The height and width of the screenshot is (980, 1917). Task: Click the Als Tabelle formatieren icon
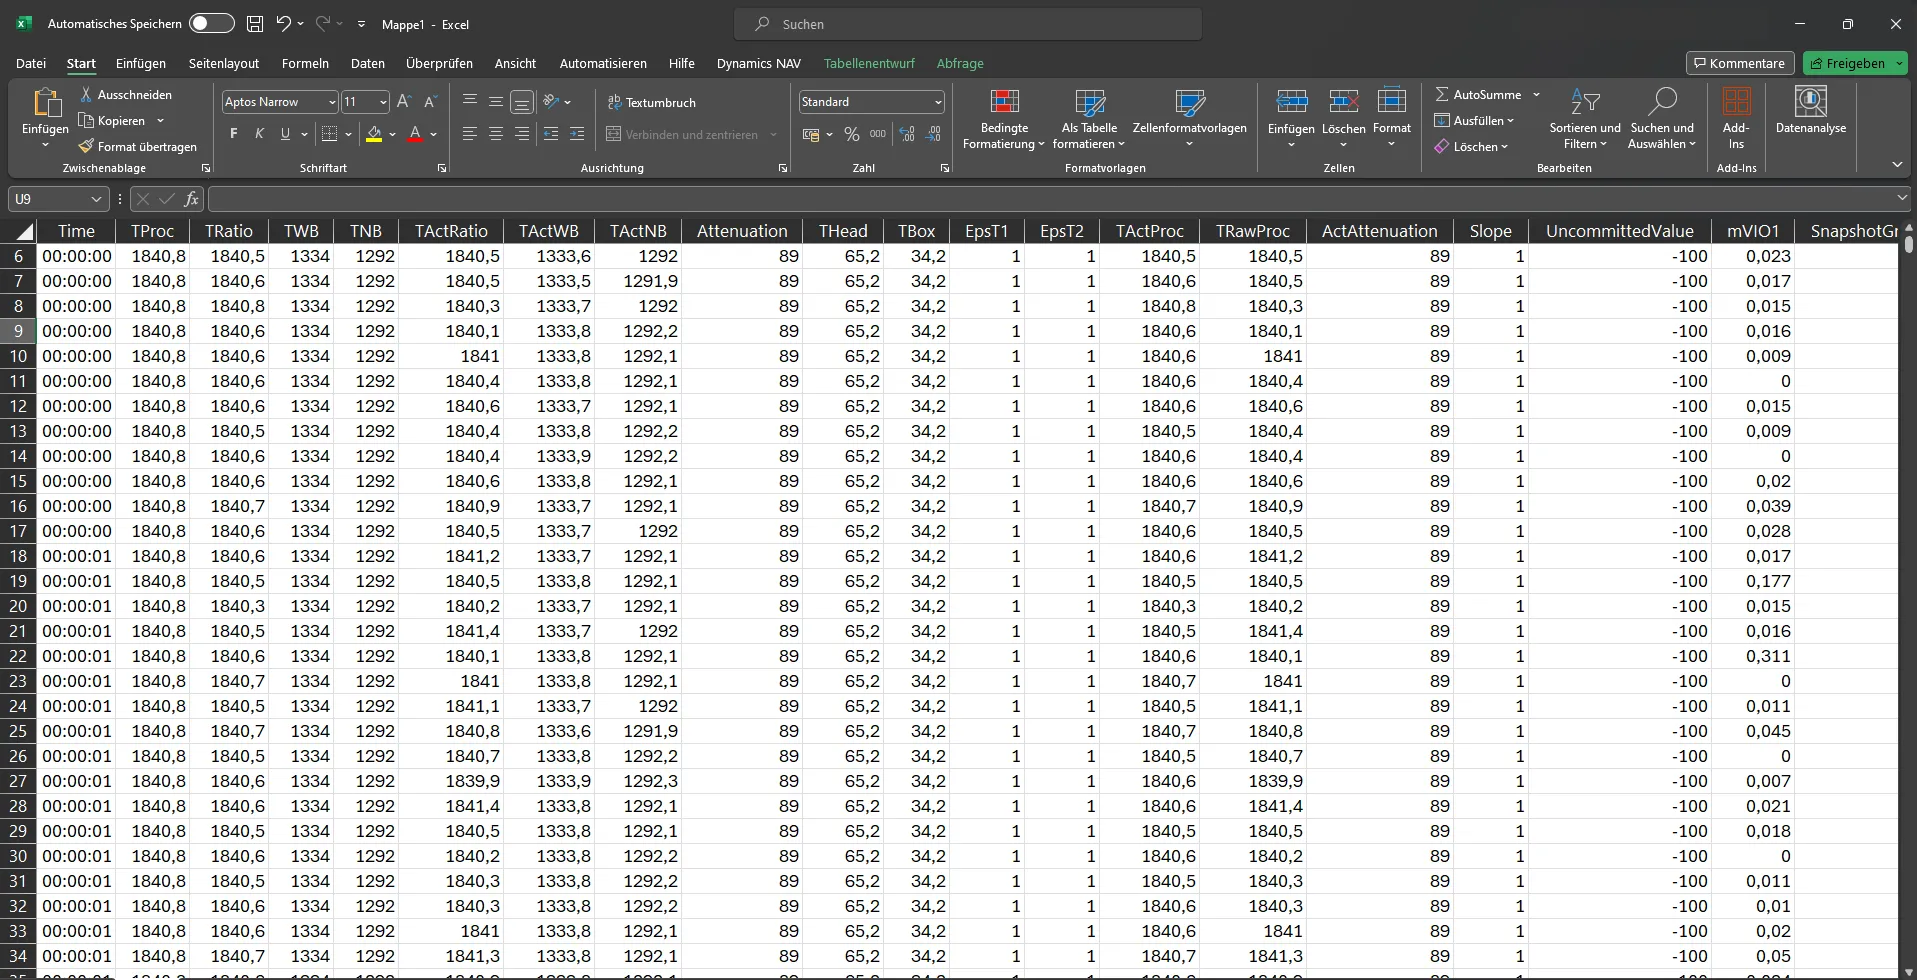tap(1089, 102)
